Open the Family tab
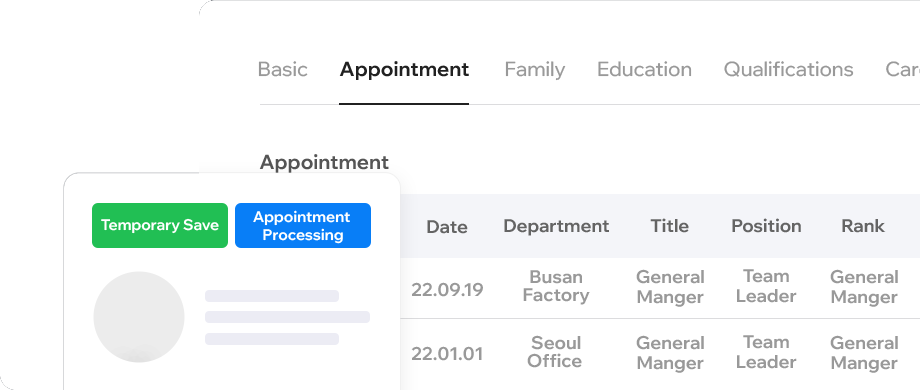This screenshot has width=920, height=390. tap(535, 69)
